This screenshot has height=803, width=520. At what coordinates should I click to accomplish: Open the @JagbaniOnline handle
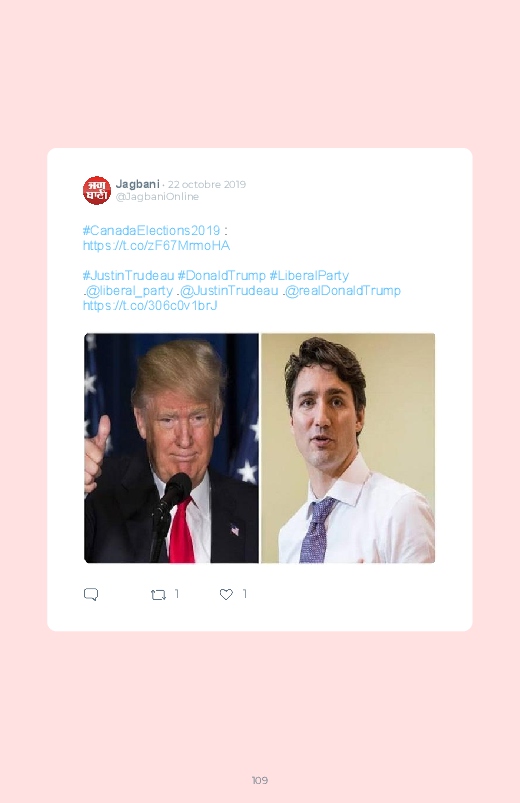pos(157,197)
